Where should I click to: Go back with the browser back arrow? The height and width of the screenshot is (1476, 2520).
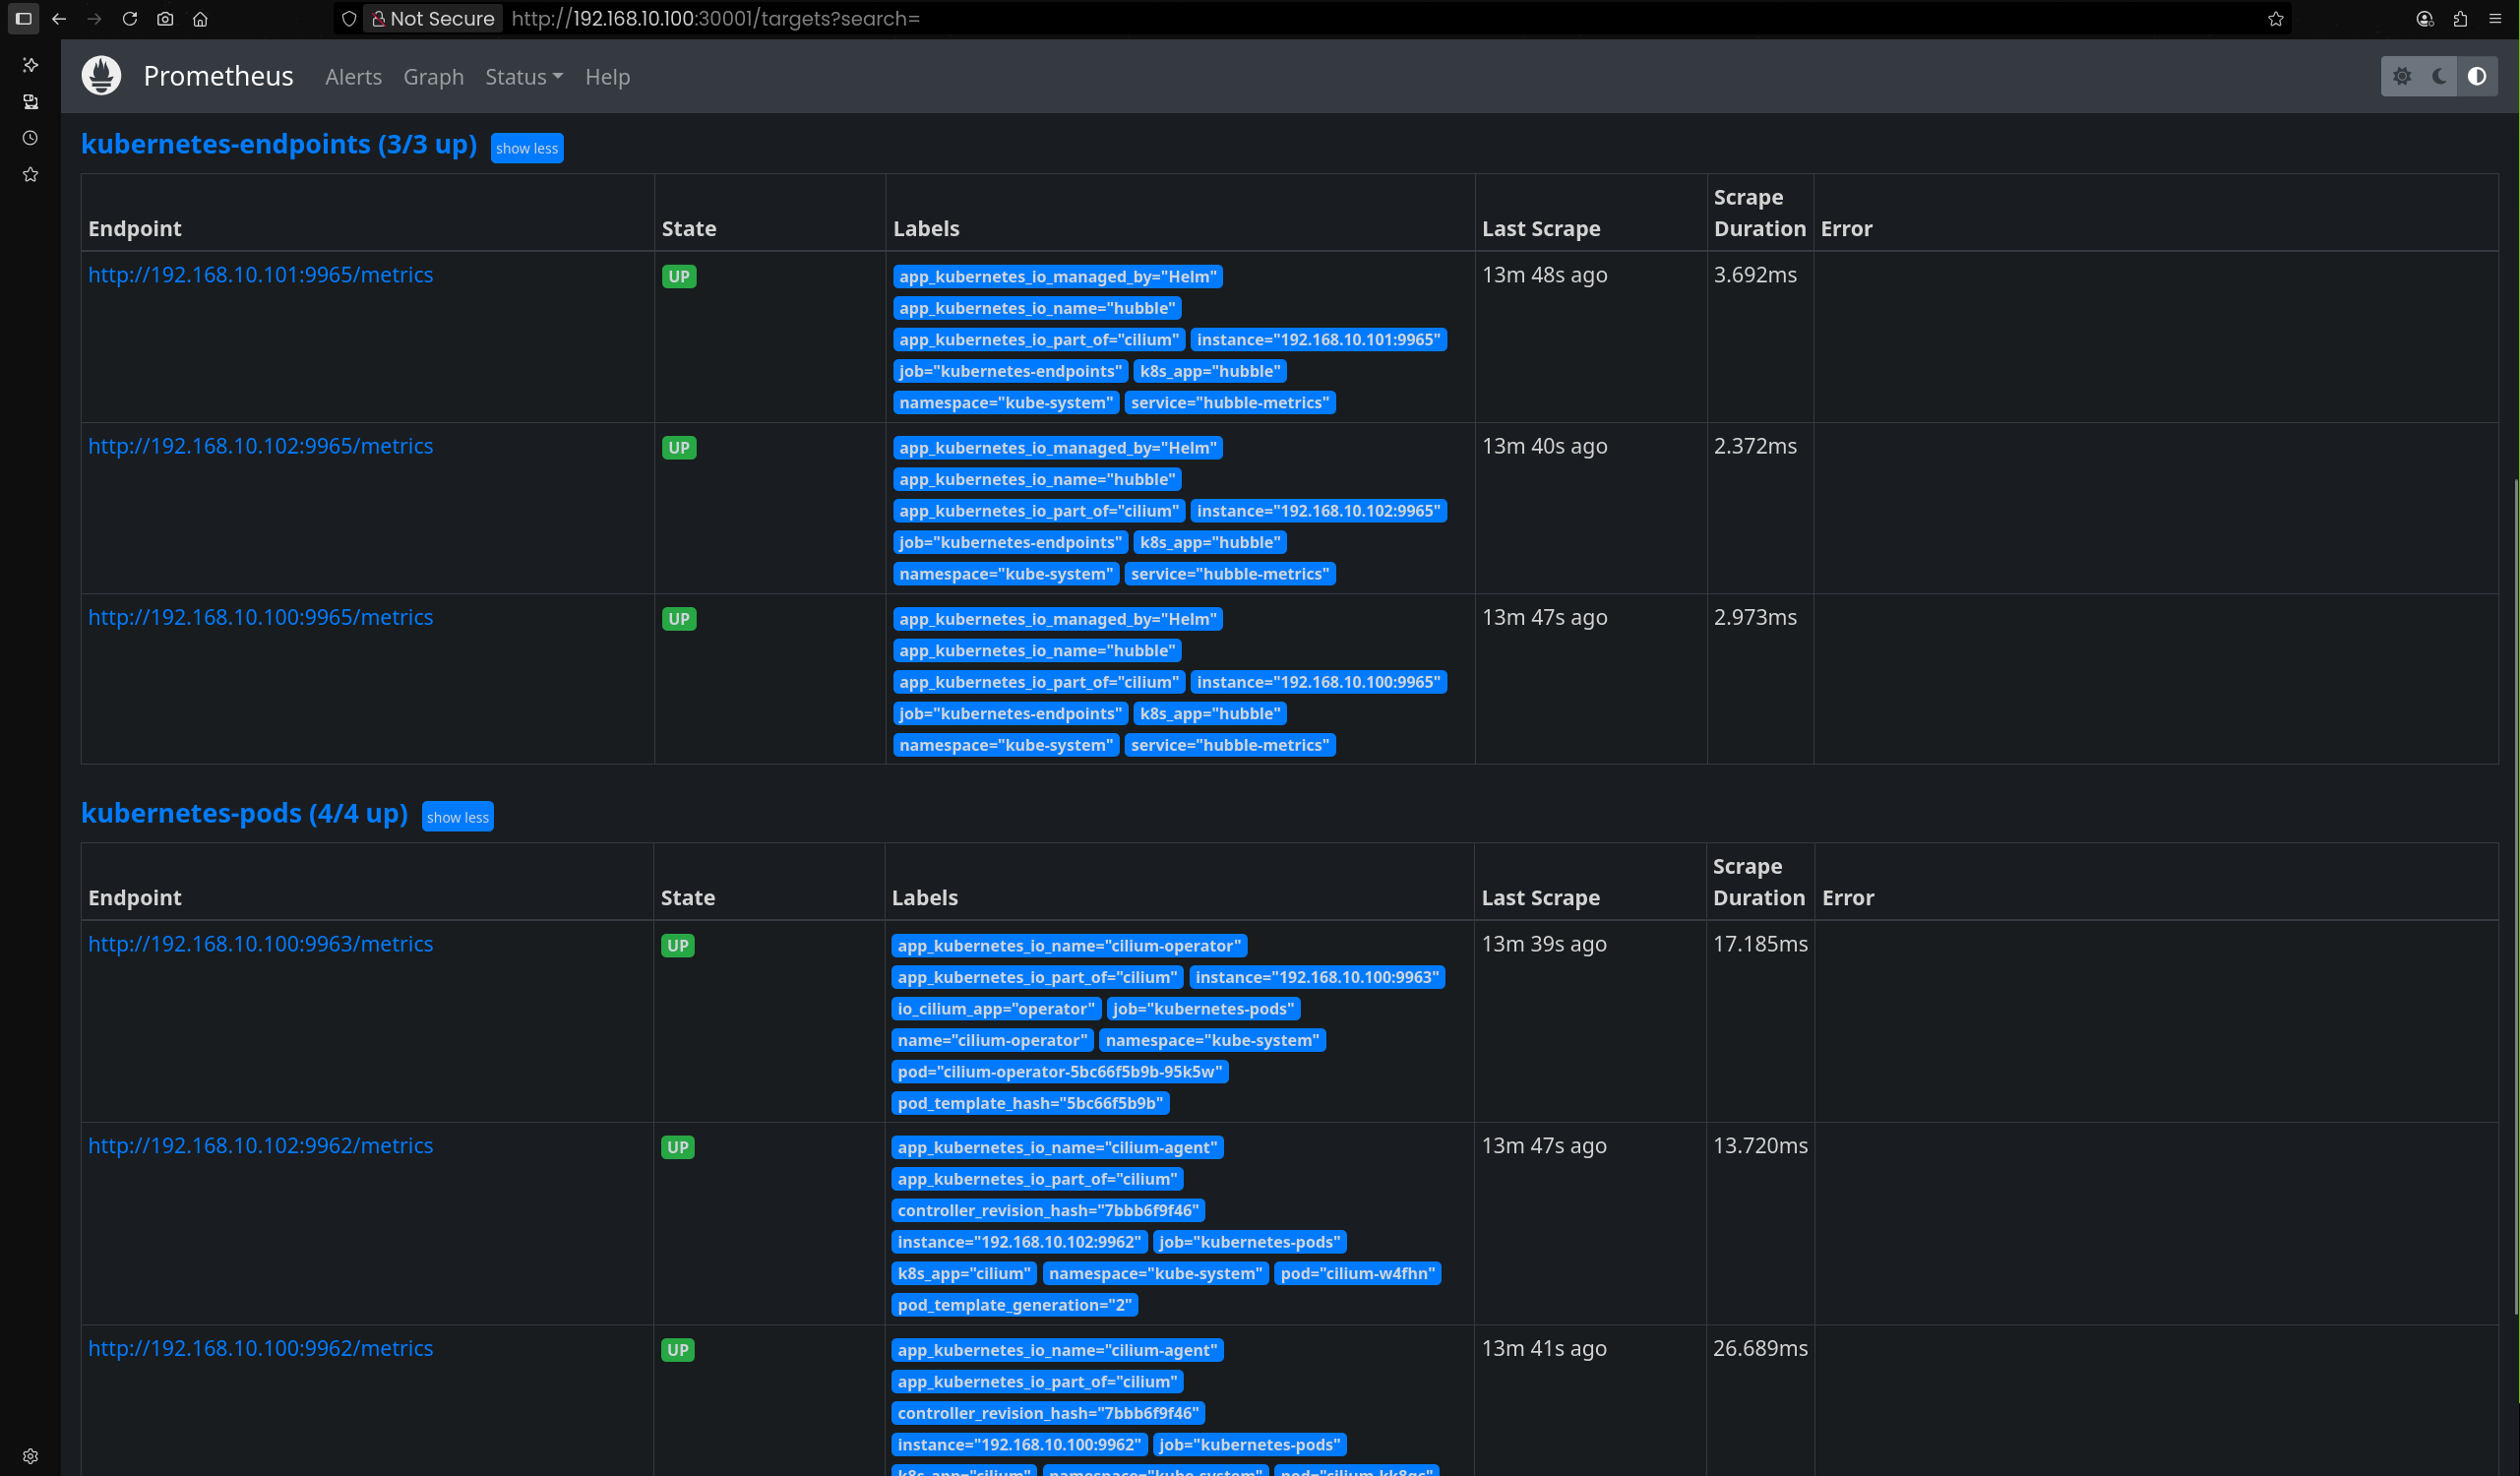(59, 18)
